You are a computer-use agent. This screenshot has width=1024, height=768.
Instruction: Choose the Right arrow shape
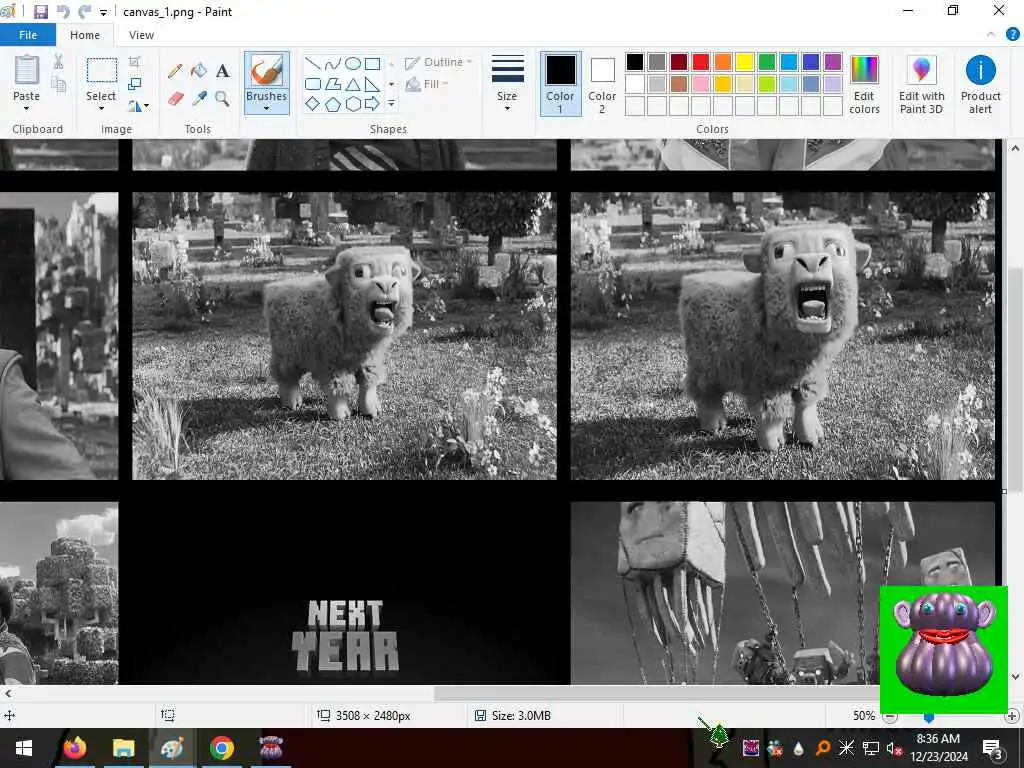pos(372,103)
